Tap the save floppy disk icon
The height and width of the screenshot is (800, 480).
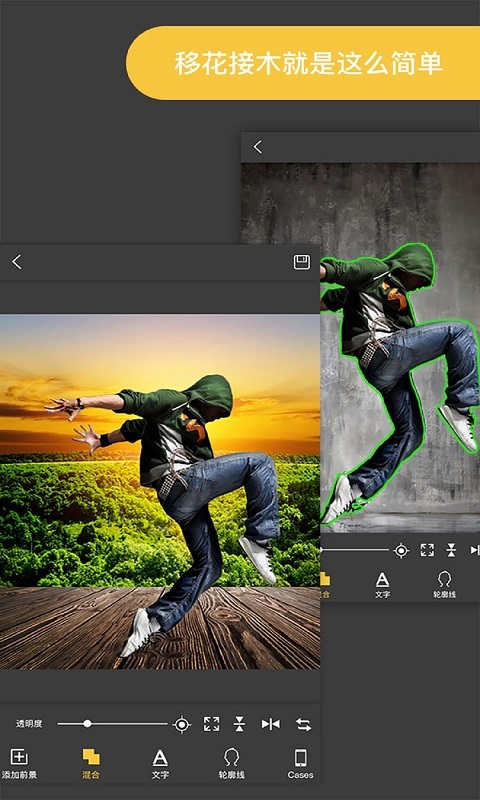point(302,262)
